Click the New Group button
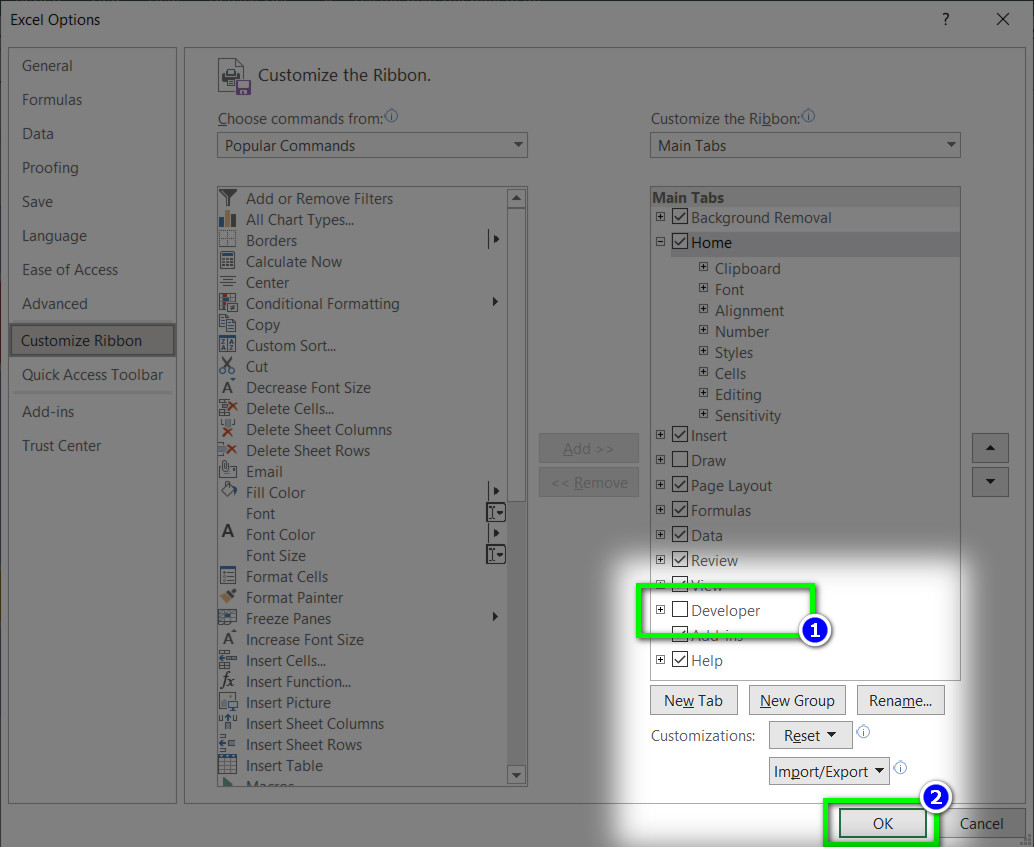Screen dimensions: 1034x847 click(x=797, y=701)
